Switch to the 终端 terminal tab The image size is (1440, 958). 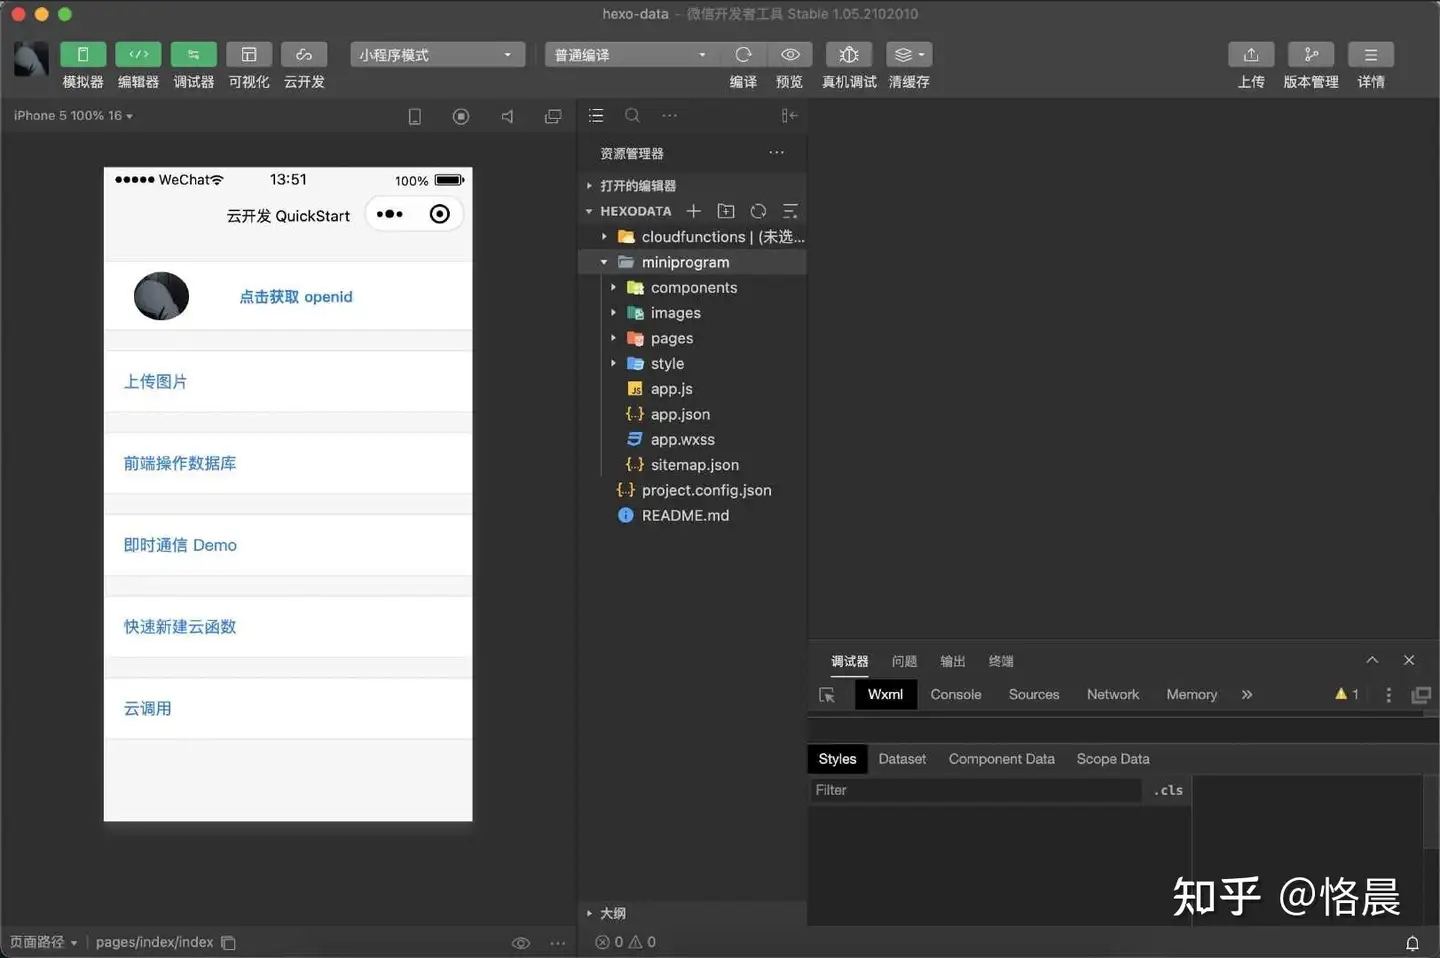click(1001, 661)
